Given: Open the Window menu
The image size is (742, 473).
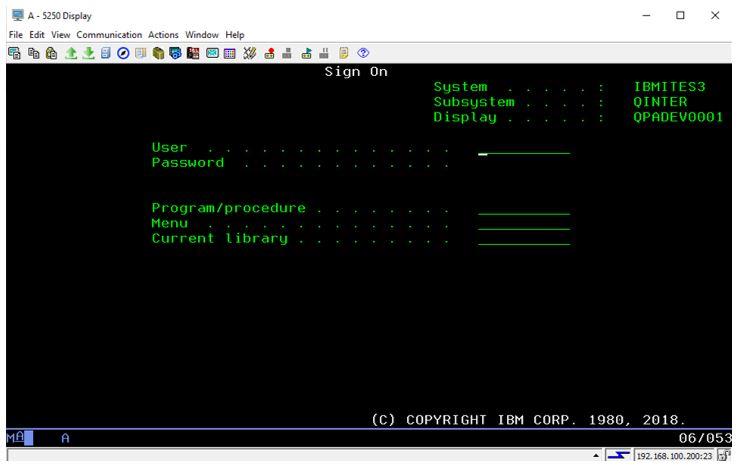Looking at the screenshot, I should [202, 35].
